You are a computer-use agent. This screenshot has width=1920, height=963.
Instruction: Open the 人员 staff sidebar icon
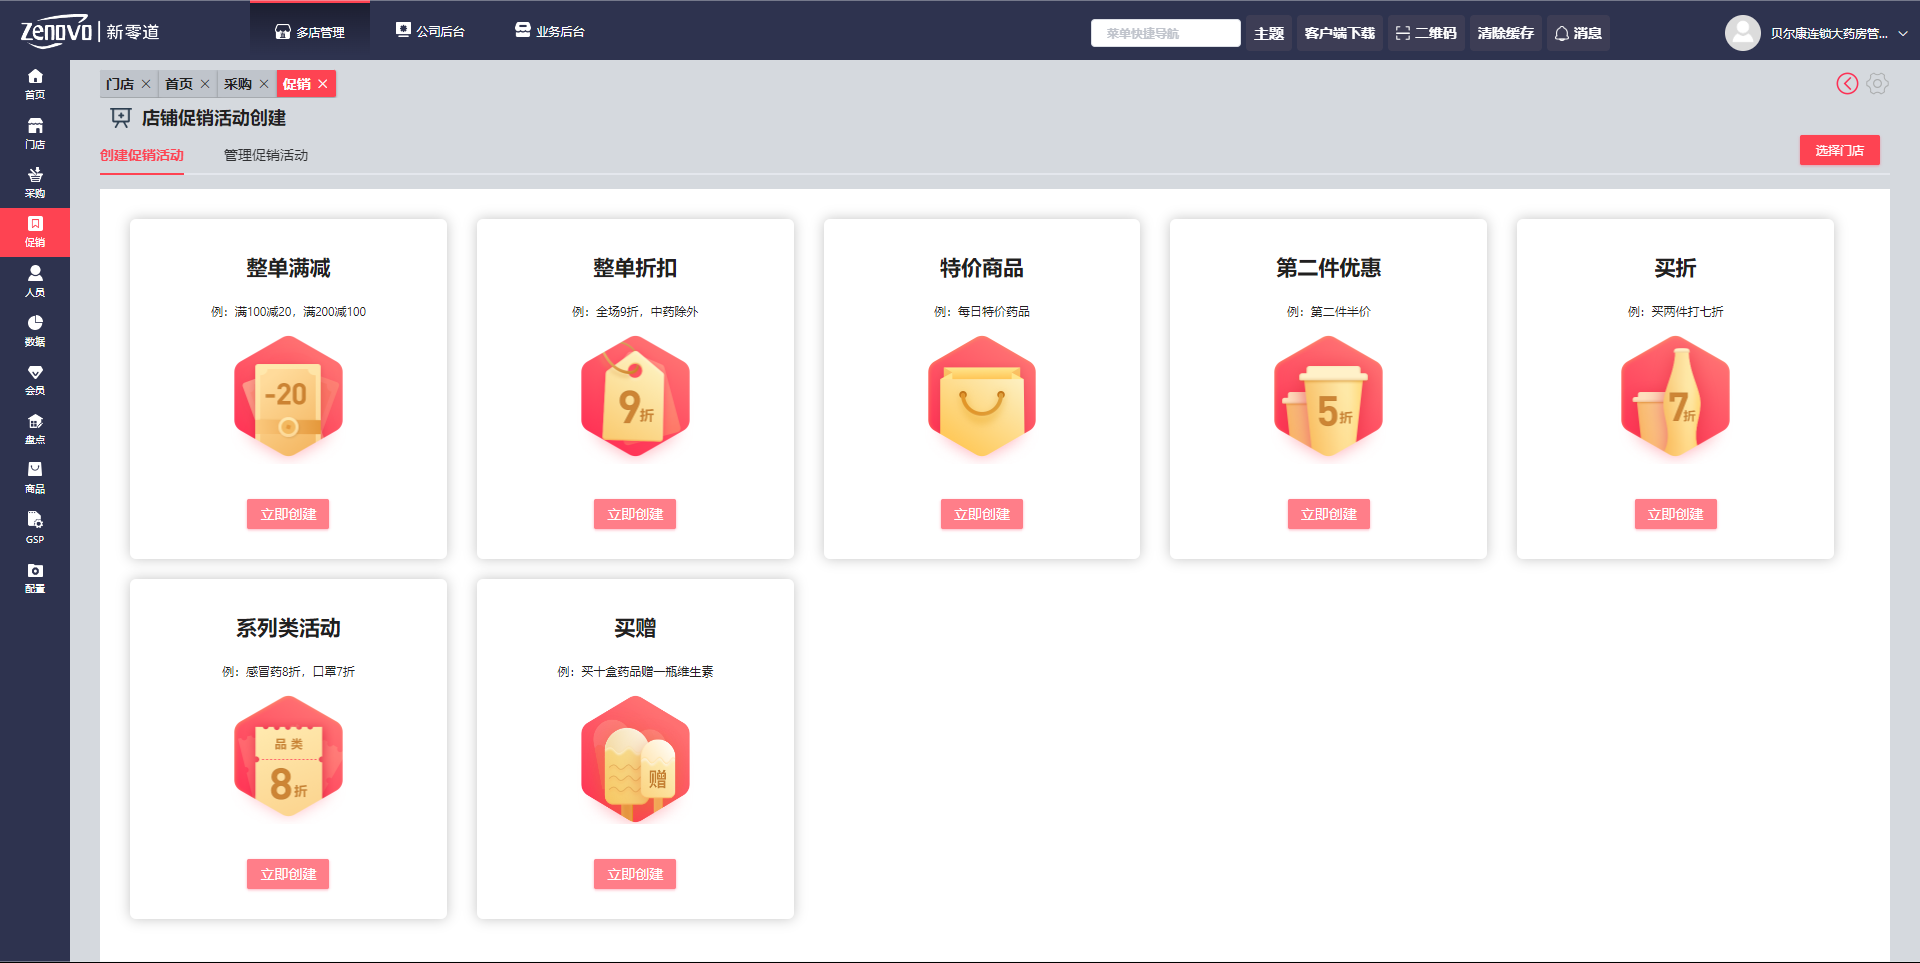tap(35, 281)
